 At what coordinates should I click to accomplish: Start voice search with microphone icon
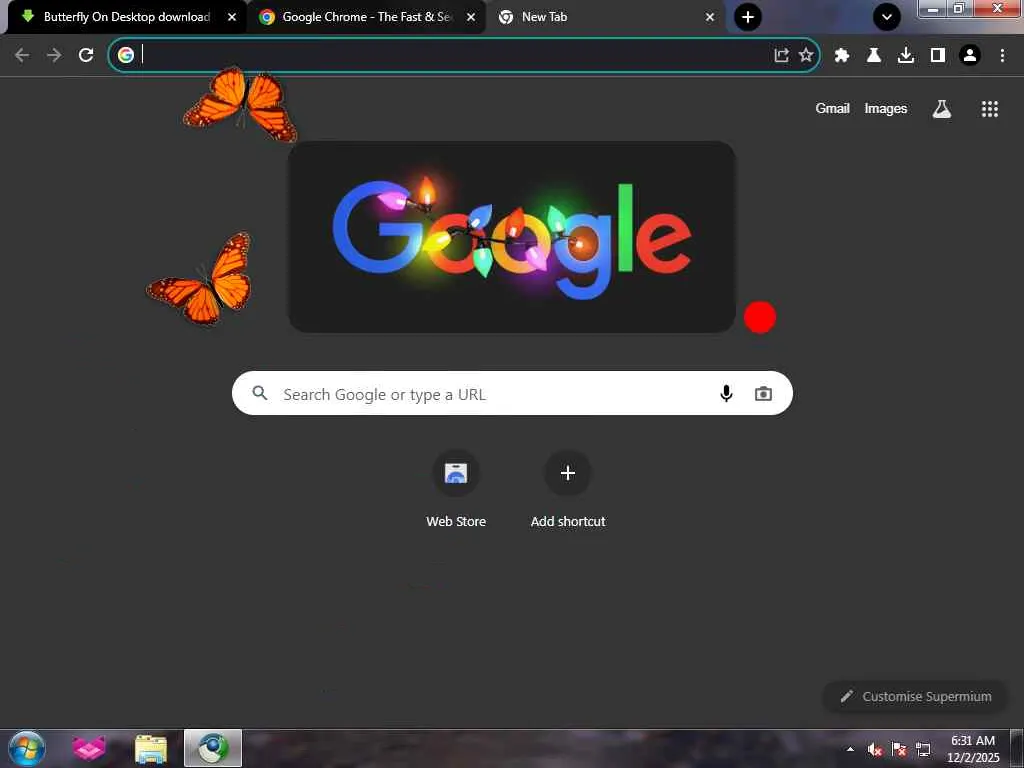click(x=726, y=393)
